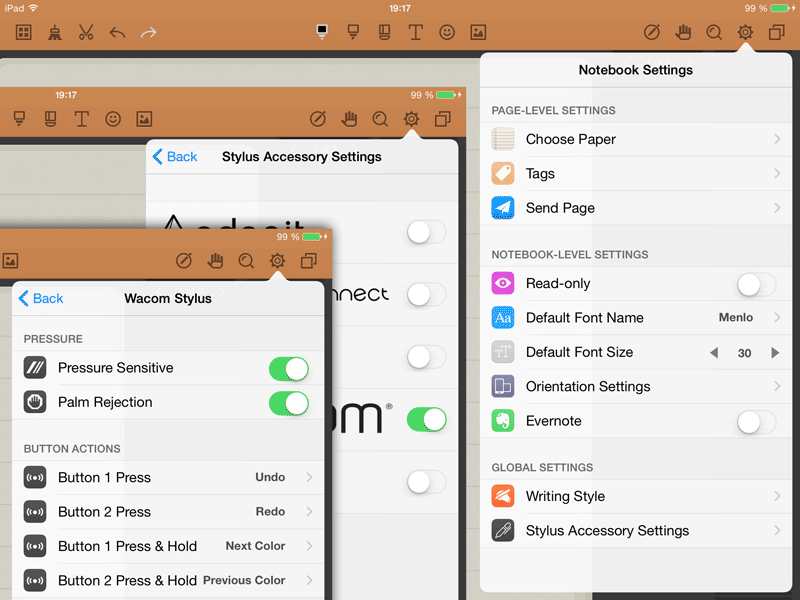Click the redo arrow in toolbar
This screenshot has height=600, width=800.
148,32
